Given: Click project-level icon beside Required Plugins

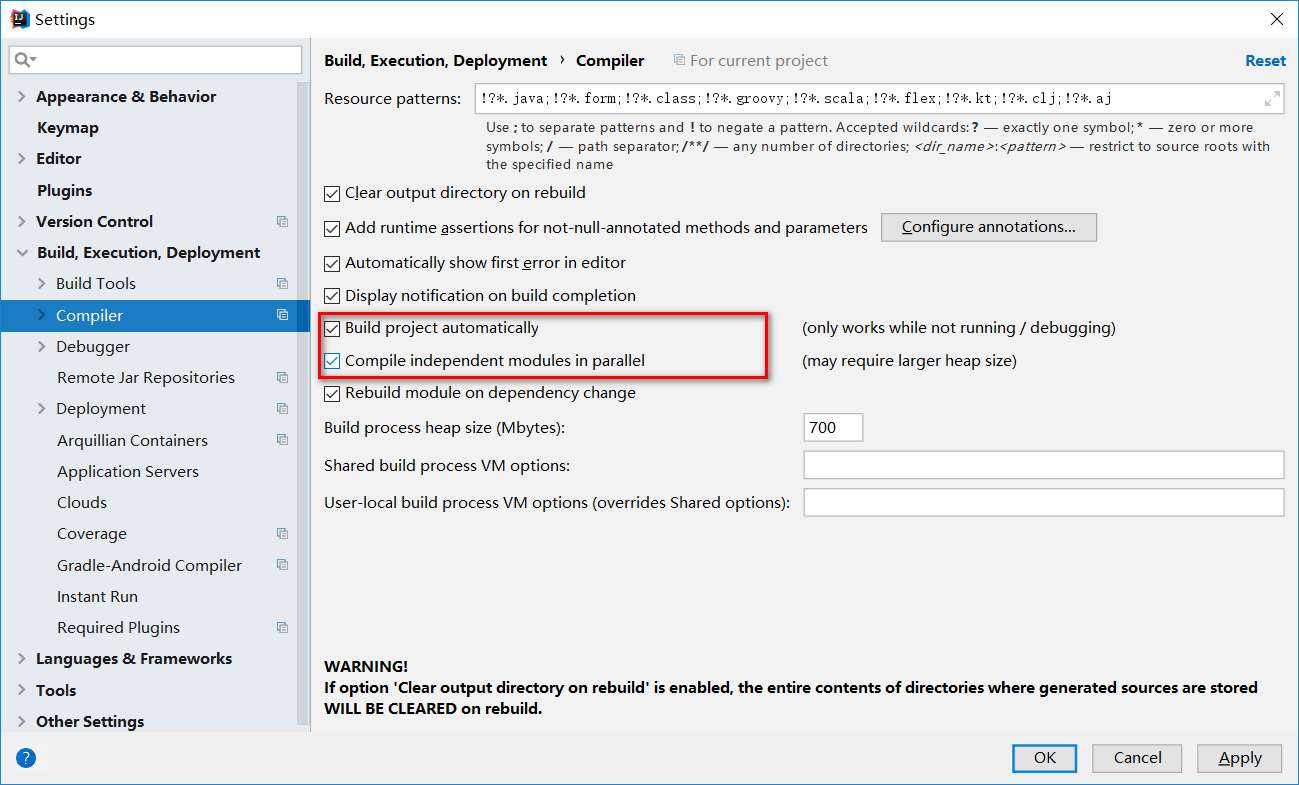Looking at the screenshot, I should coord(282,628).
